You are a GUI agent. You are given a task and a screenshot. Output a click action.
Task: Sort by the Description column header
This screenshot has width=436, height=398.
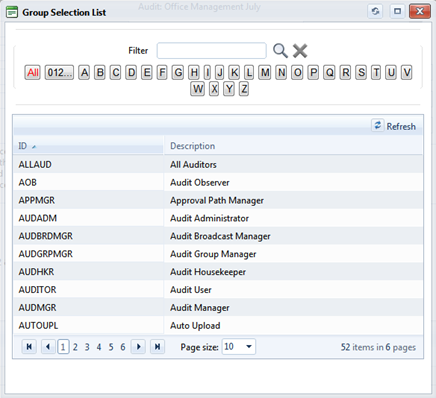[x=293, y=146]
